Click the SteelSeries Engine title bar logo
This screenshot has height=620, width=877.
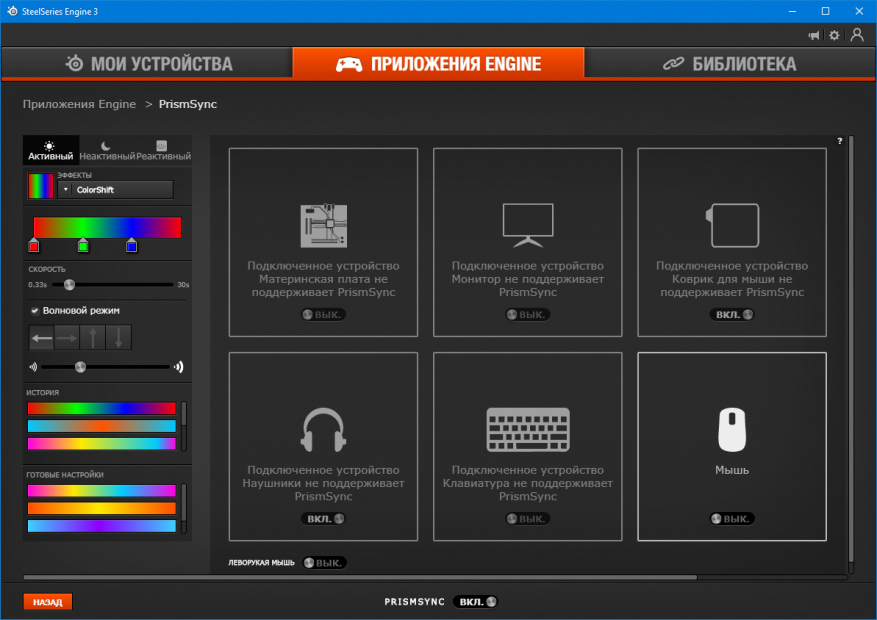tap(12, 11)
